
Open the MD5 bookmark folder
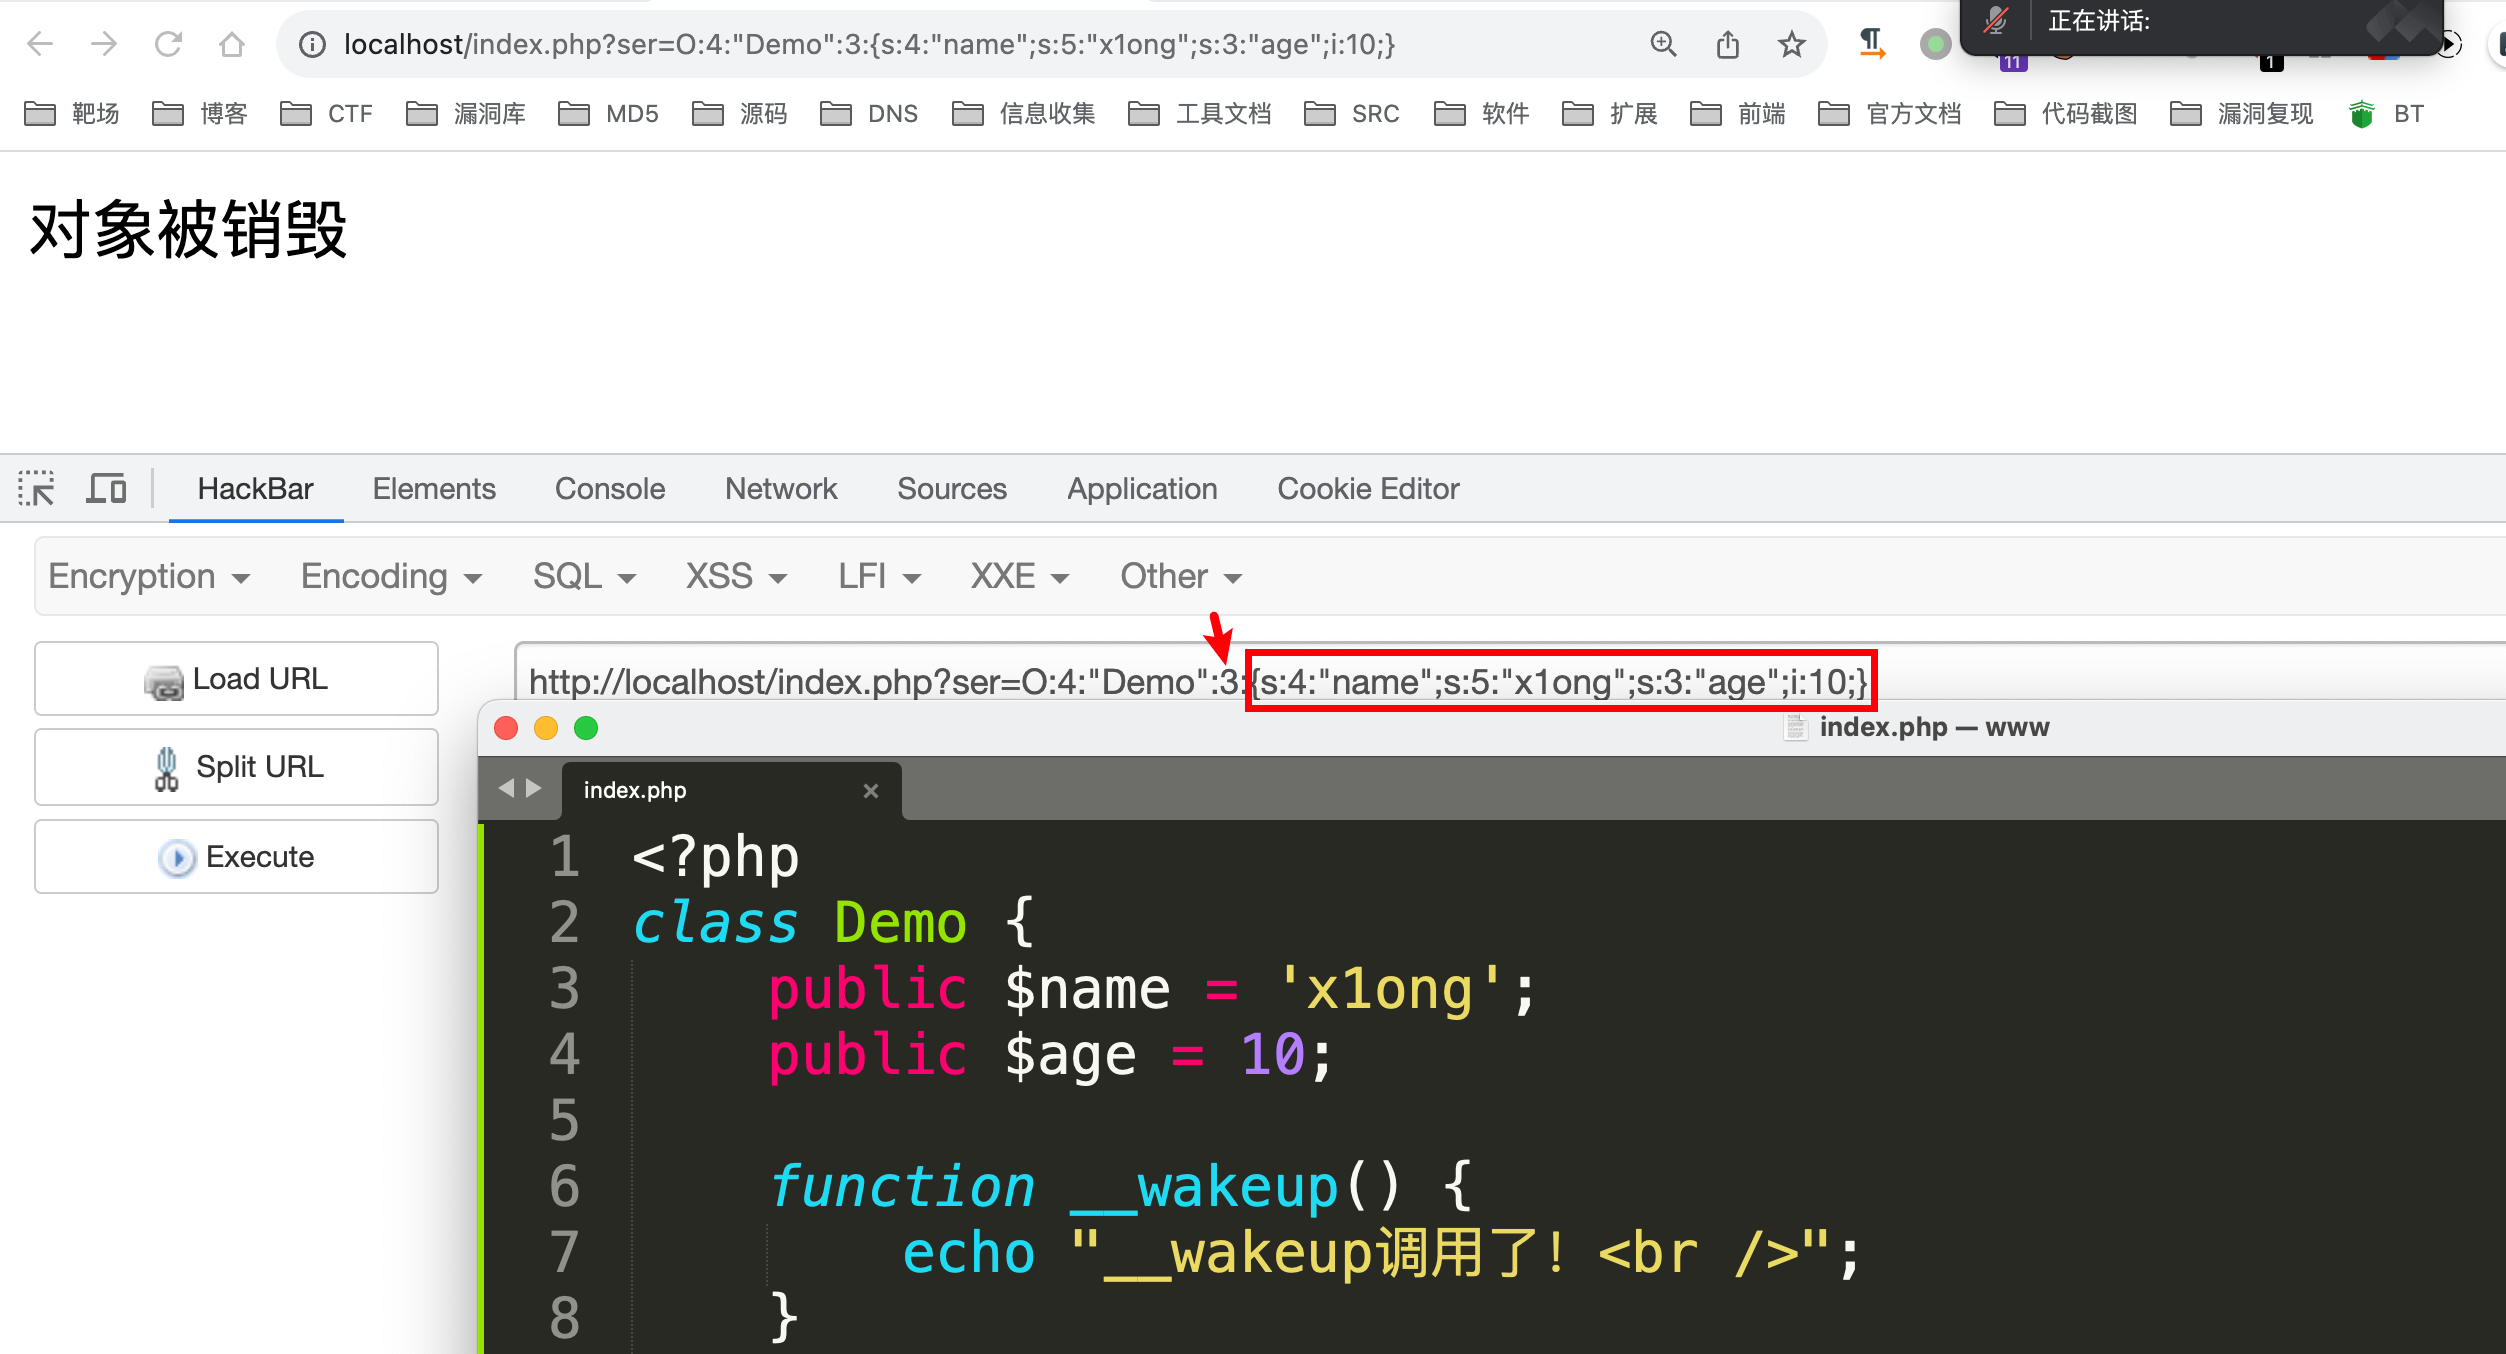[x=609, y=114]
